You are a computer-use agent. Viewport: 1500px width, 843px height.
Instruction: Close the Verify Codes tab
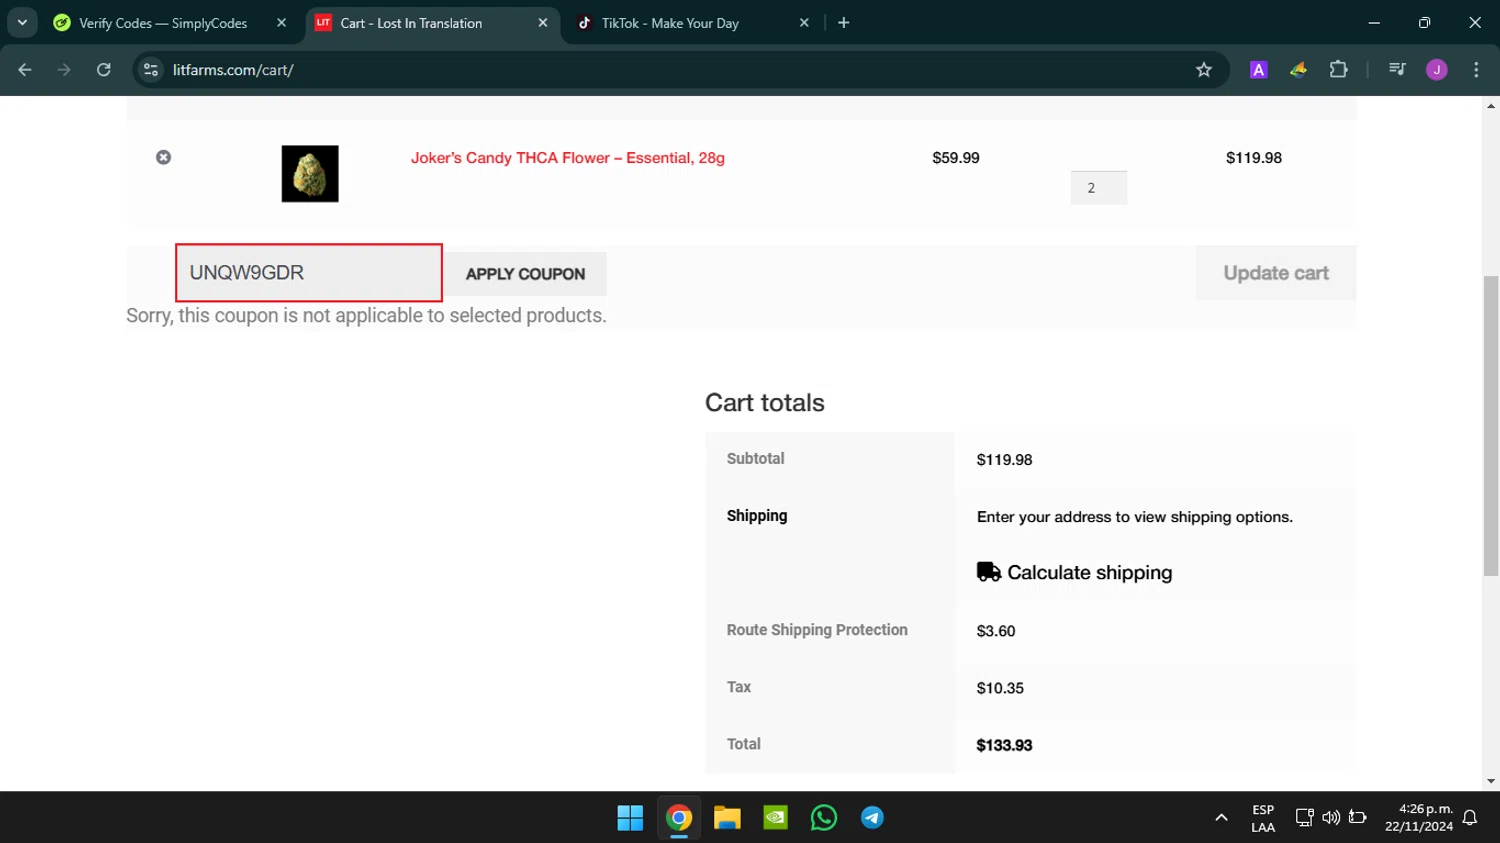(x=282, y=23)
